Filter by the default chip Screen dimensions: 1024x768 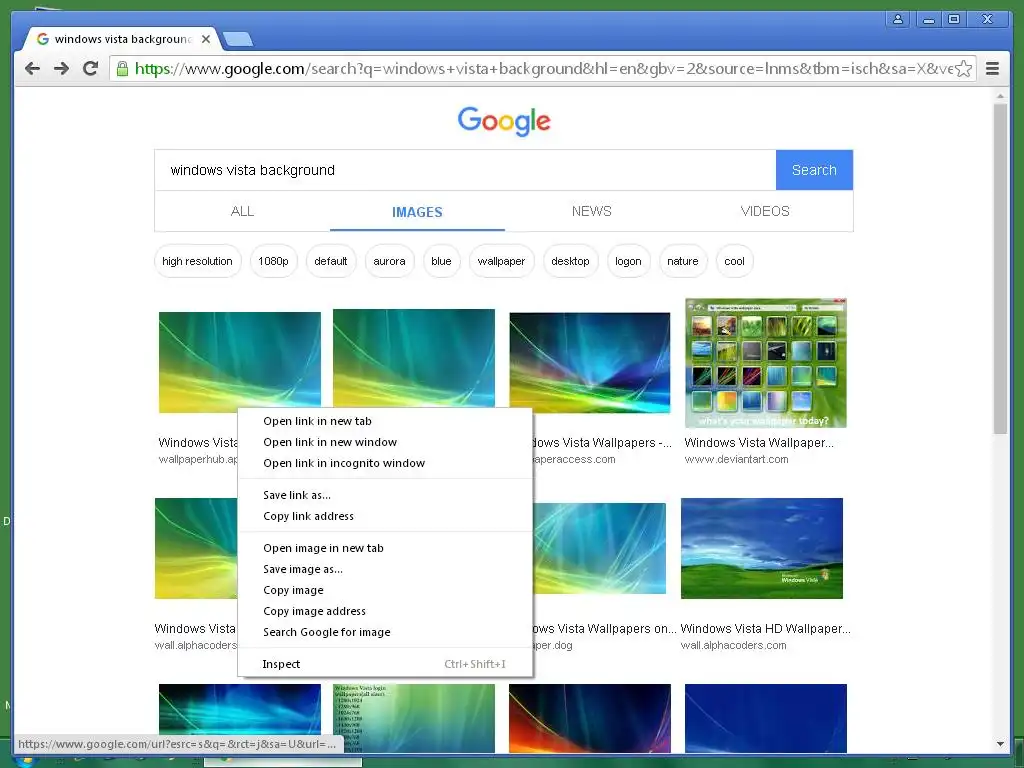[330, 261]
